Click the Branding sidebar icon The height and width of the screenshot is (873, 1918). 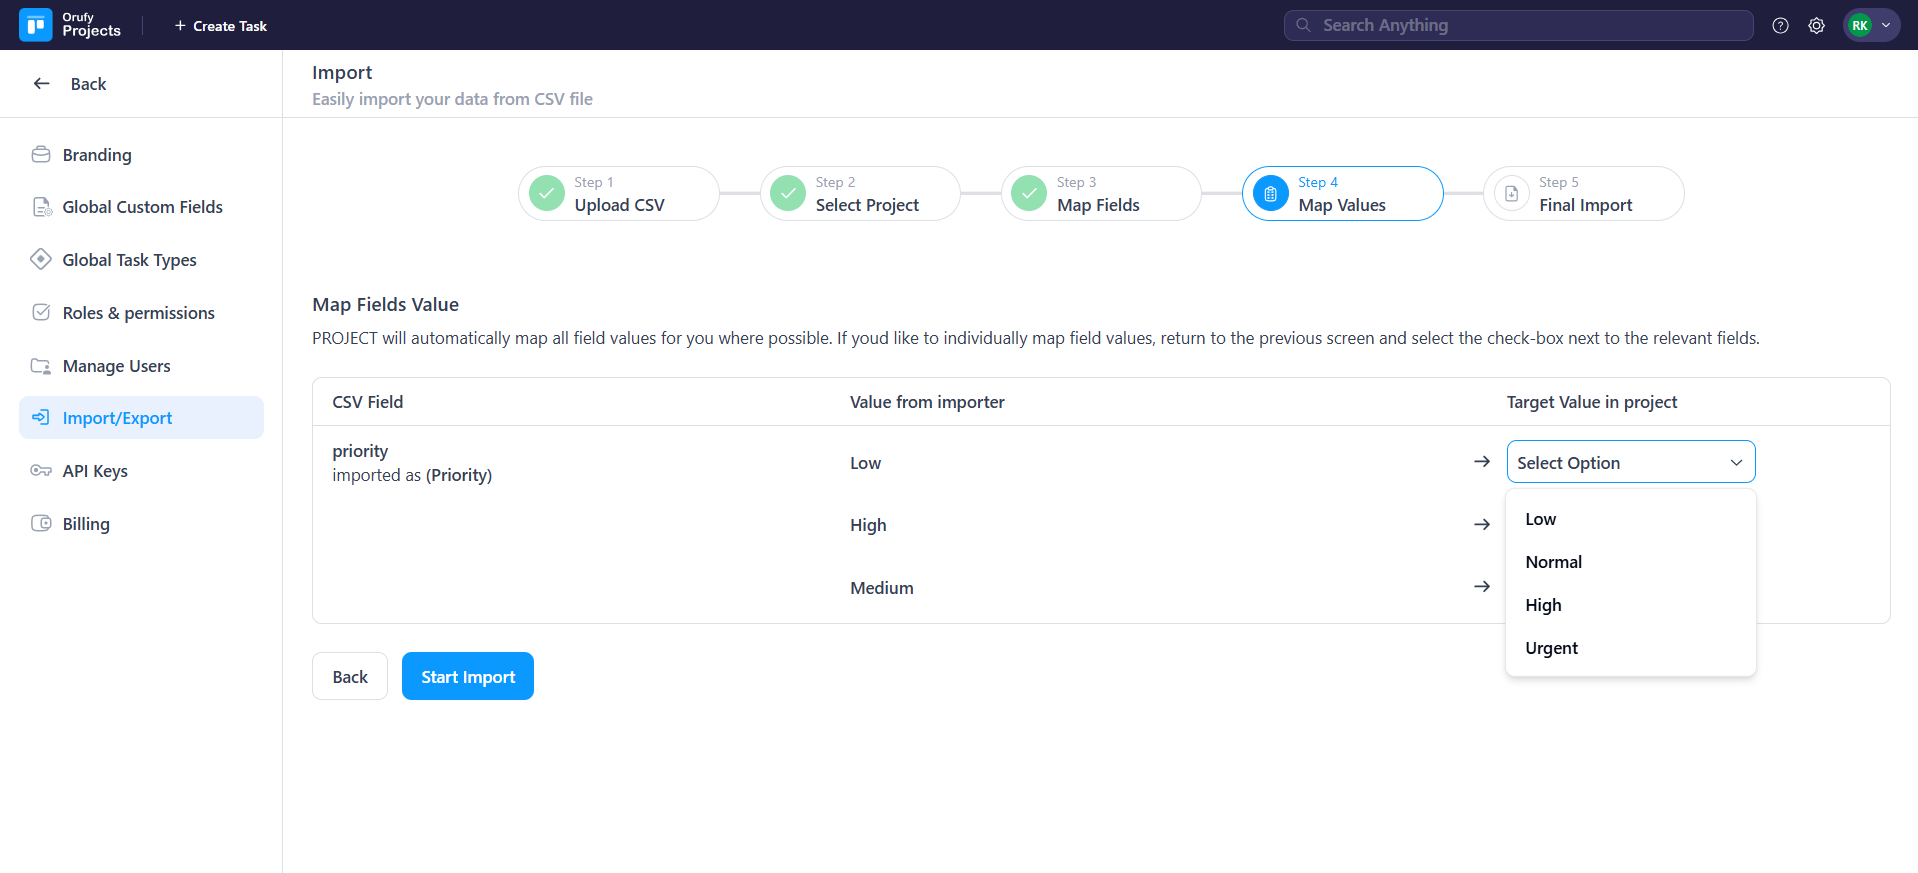pos(41,155)
